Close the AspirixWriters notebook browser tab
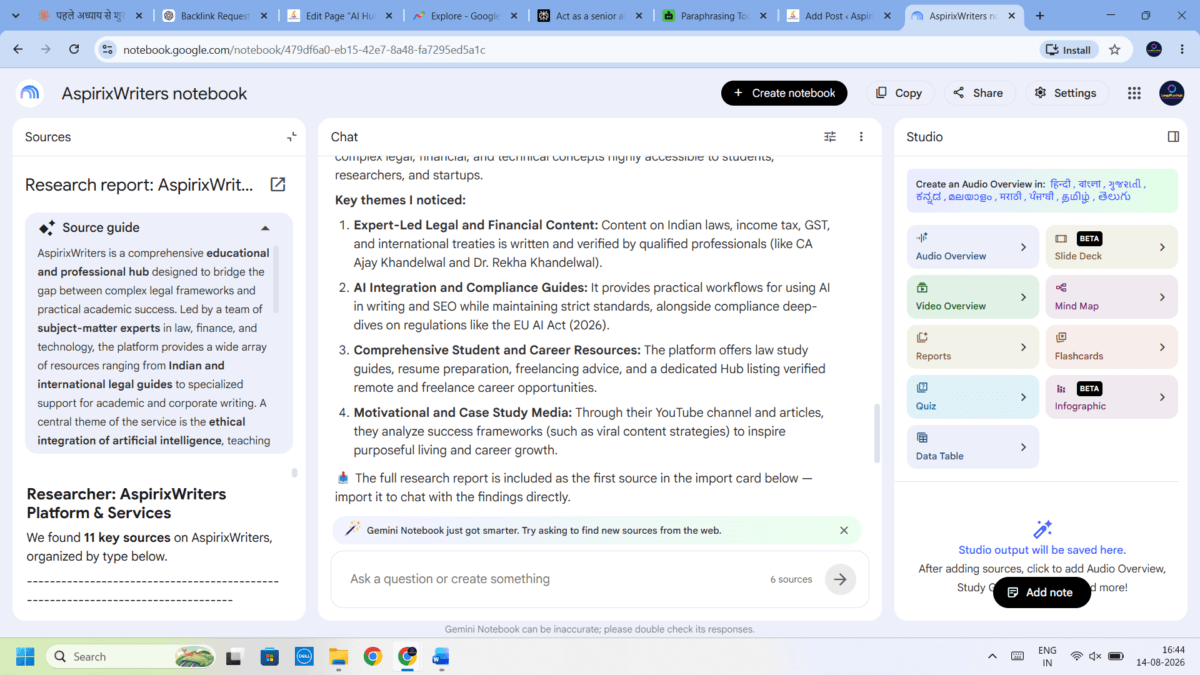 click(x=1011, y=16)
